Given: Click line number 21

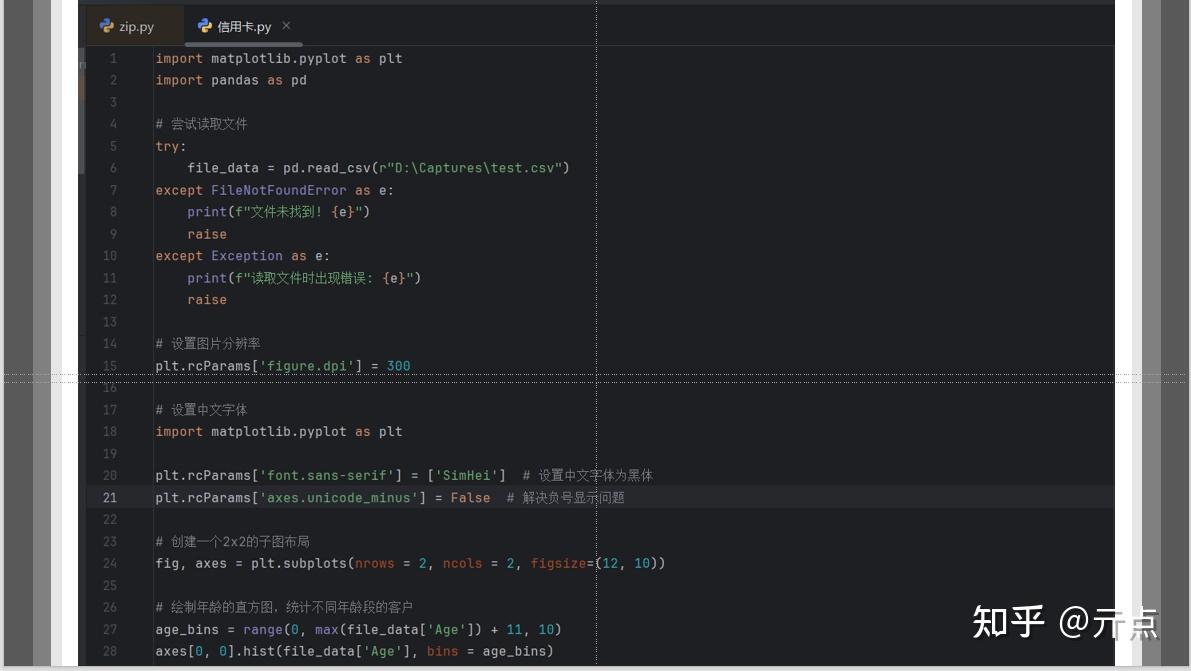Looking at the screenshot, I should coord(110,497).
